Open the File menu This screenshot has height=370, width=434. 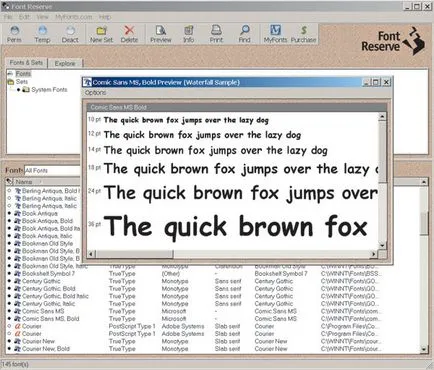[x=8, y=17]
